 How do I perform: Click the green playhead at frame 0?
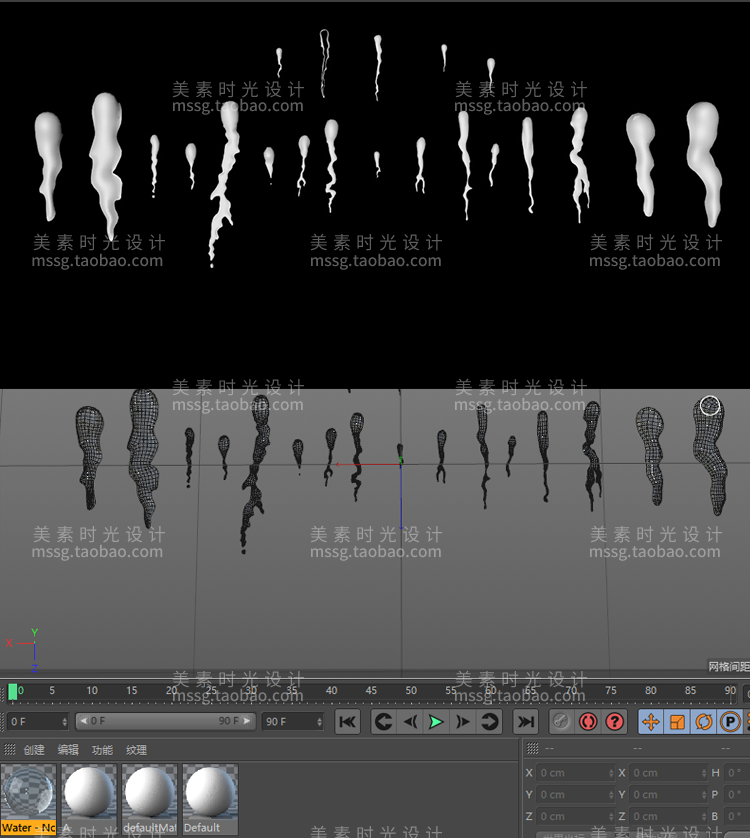[13, 692]
